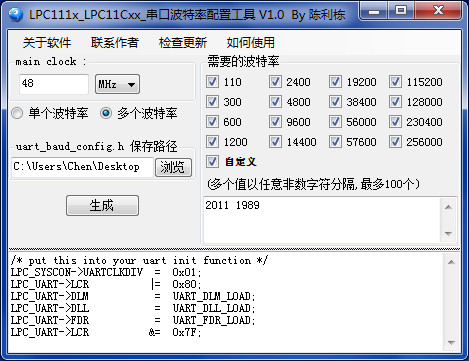Click the line LPC_UART->LCR |= 0x80
The width and height of the screenshot is (469, 361).
pos(106,284)
